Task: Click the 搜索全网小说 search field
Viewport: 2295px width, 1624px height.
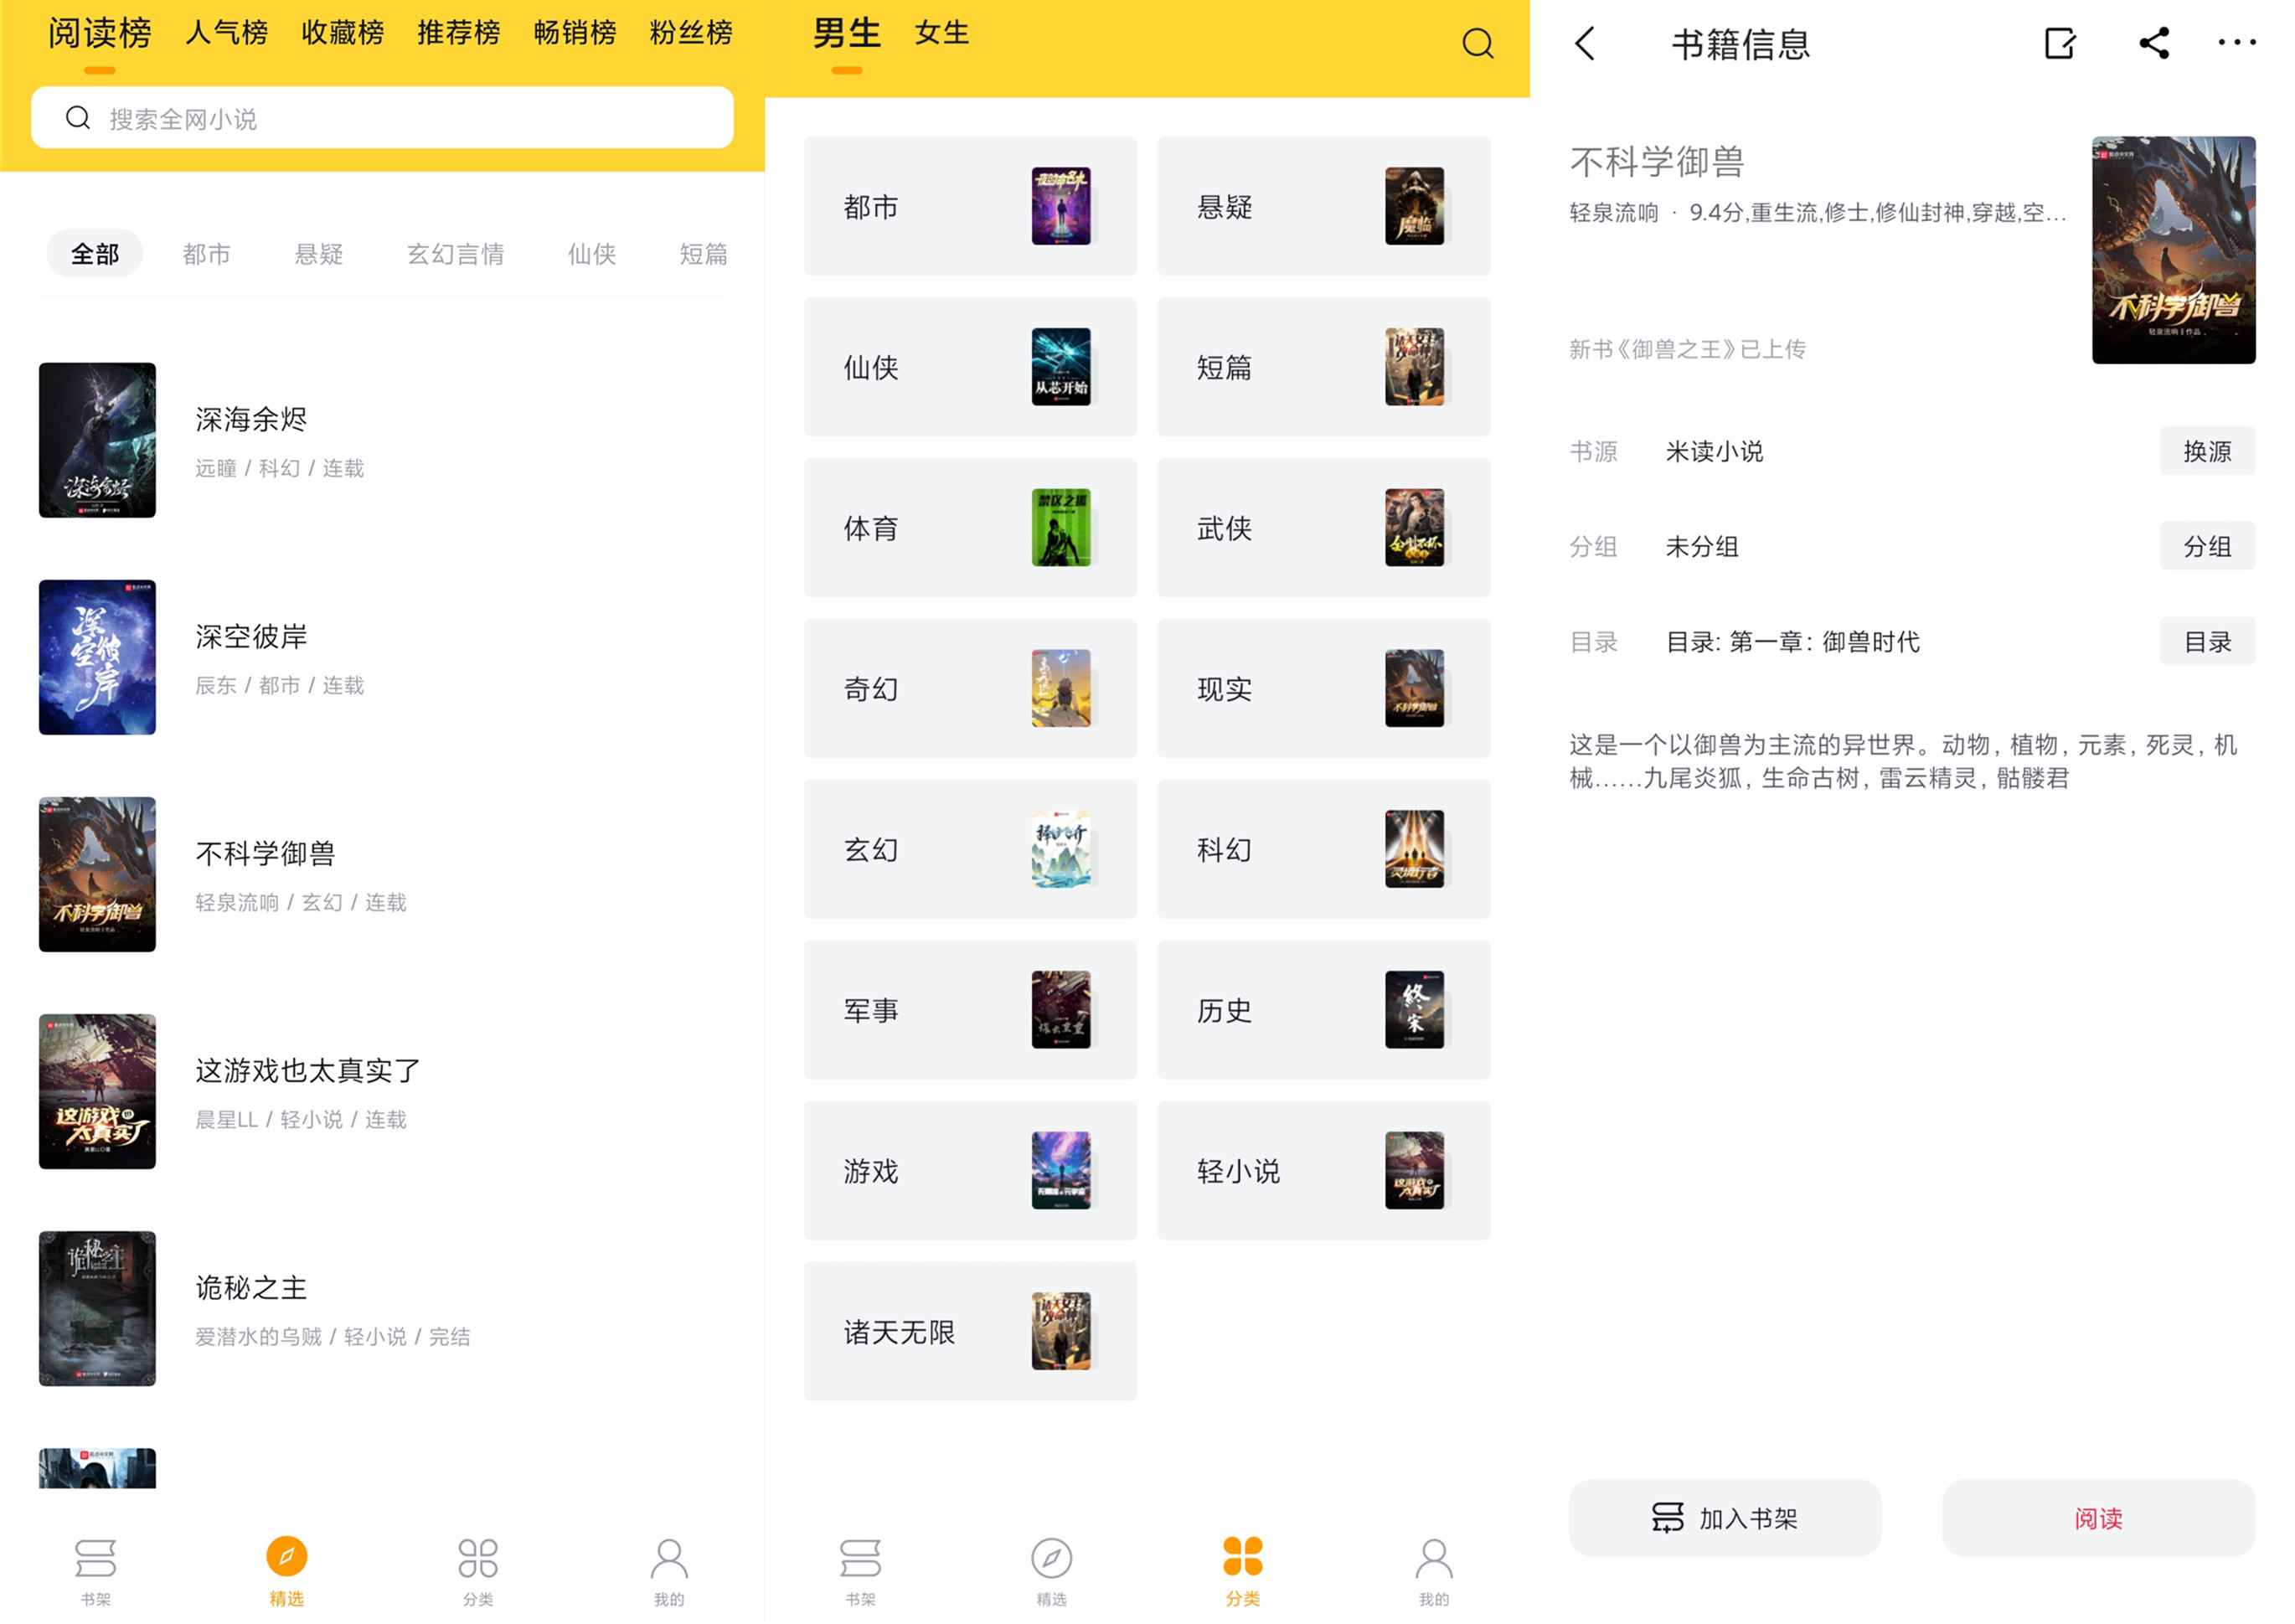Action: 382,117
